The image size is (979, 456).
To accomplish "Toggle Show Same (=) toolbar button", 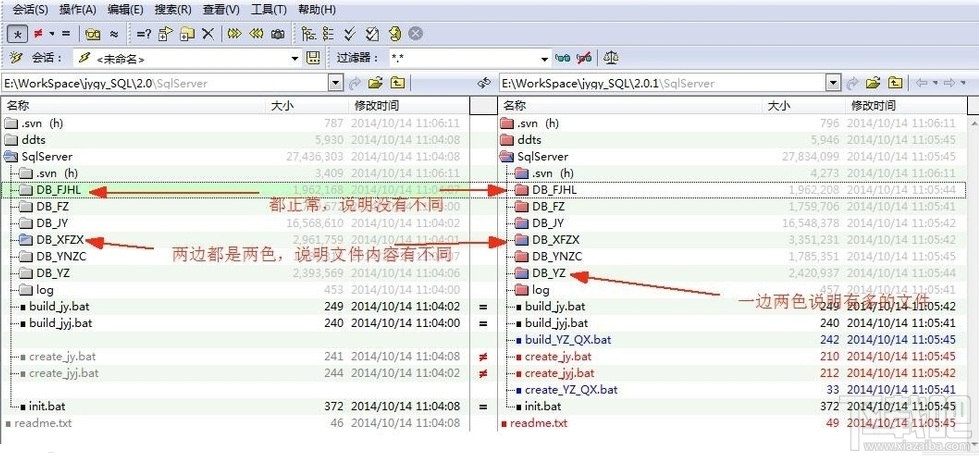I will point(66,34).
